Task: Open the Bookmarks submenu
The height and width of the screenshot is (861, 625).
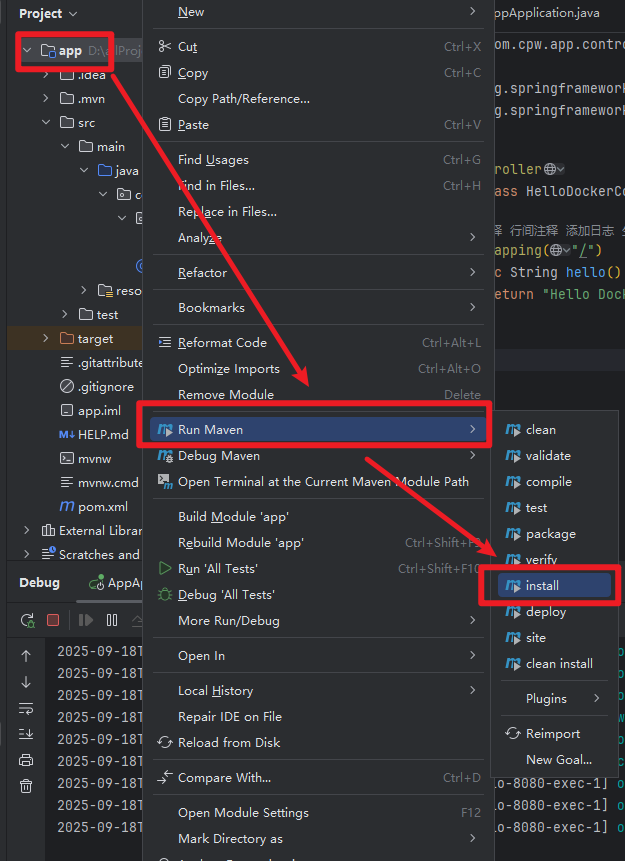Action: 319,308
